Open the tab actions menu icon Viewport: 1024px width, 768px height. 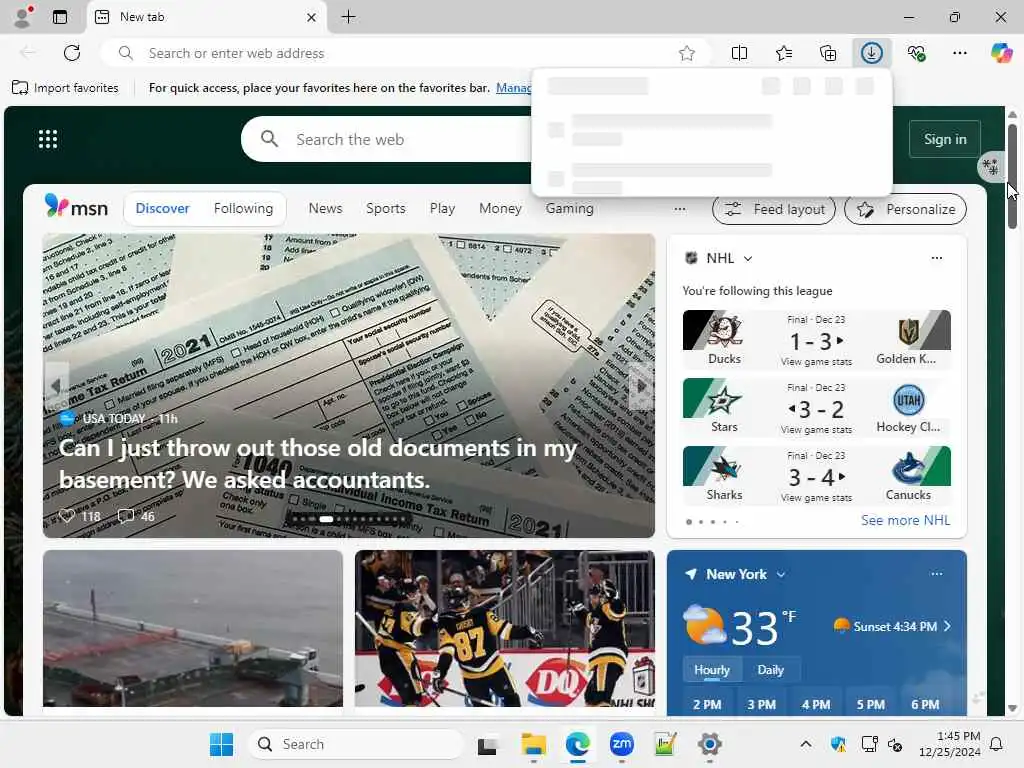click(x=60, y=17)
